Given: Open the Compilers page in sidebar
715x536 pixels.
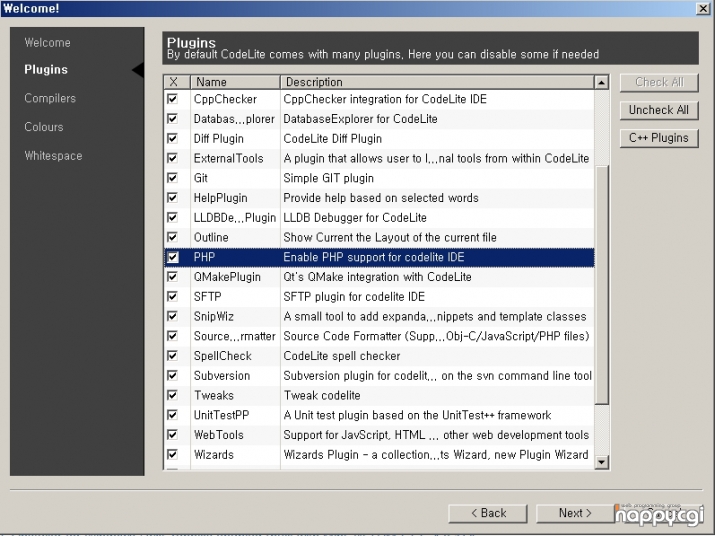Looking at the screenshot, I should coord(50,98).
